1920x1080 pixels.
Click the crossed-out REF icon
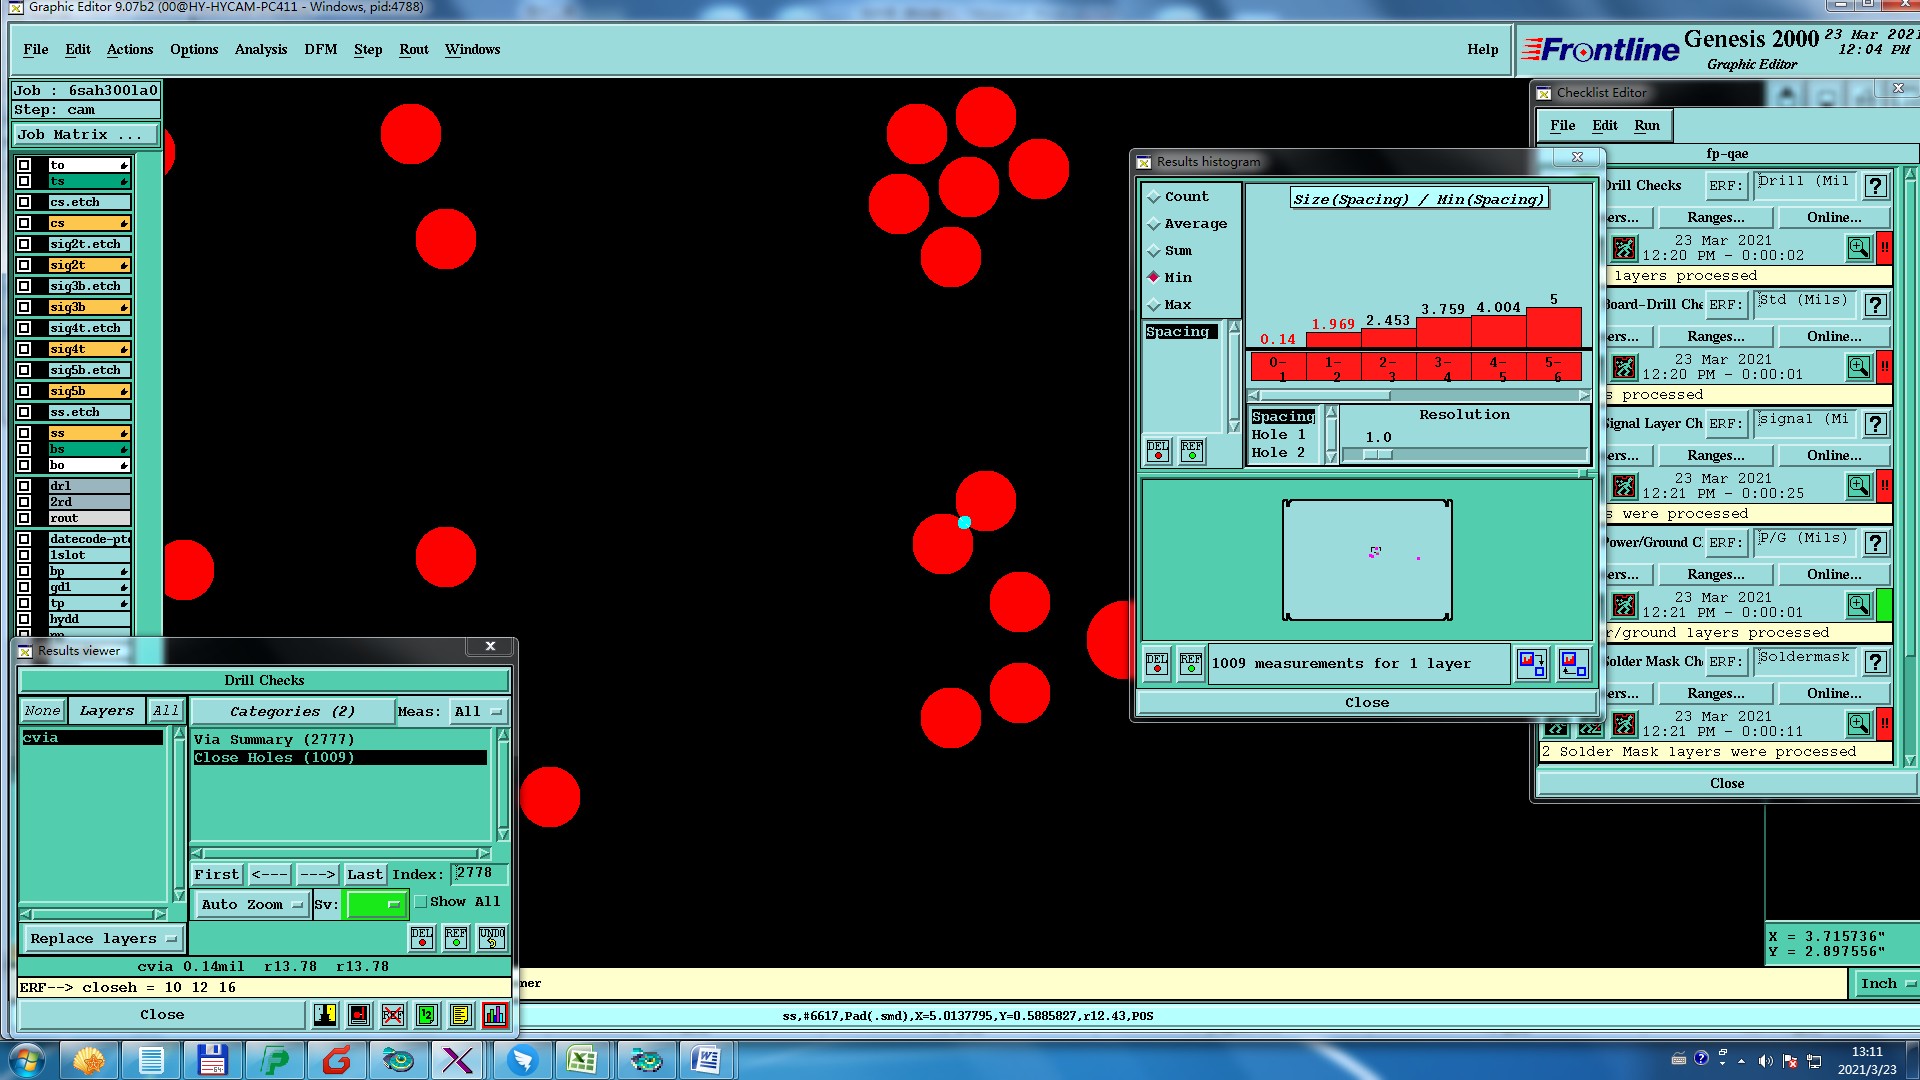click(392, 1015)
